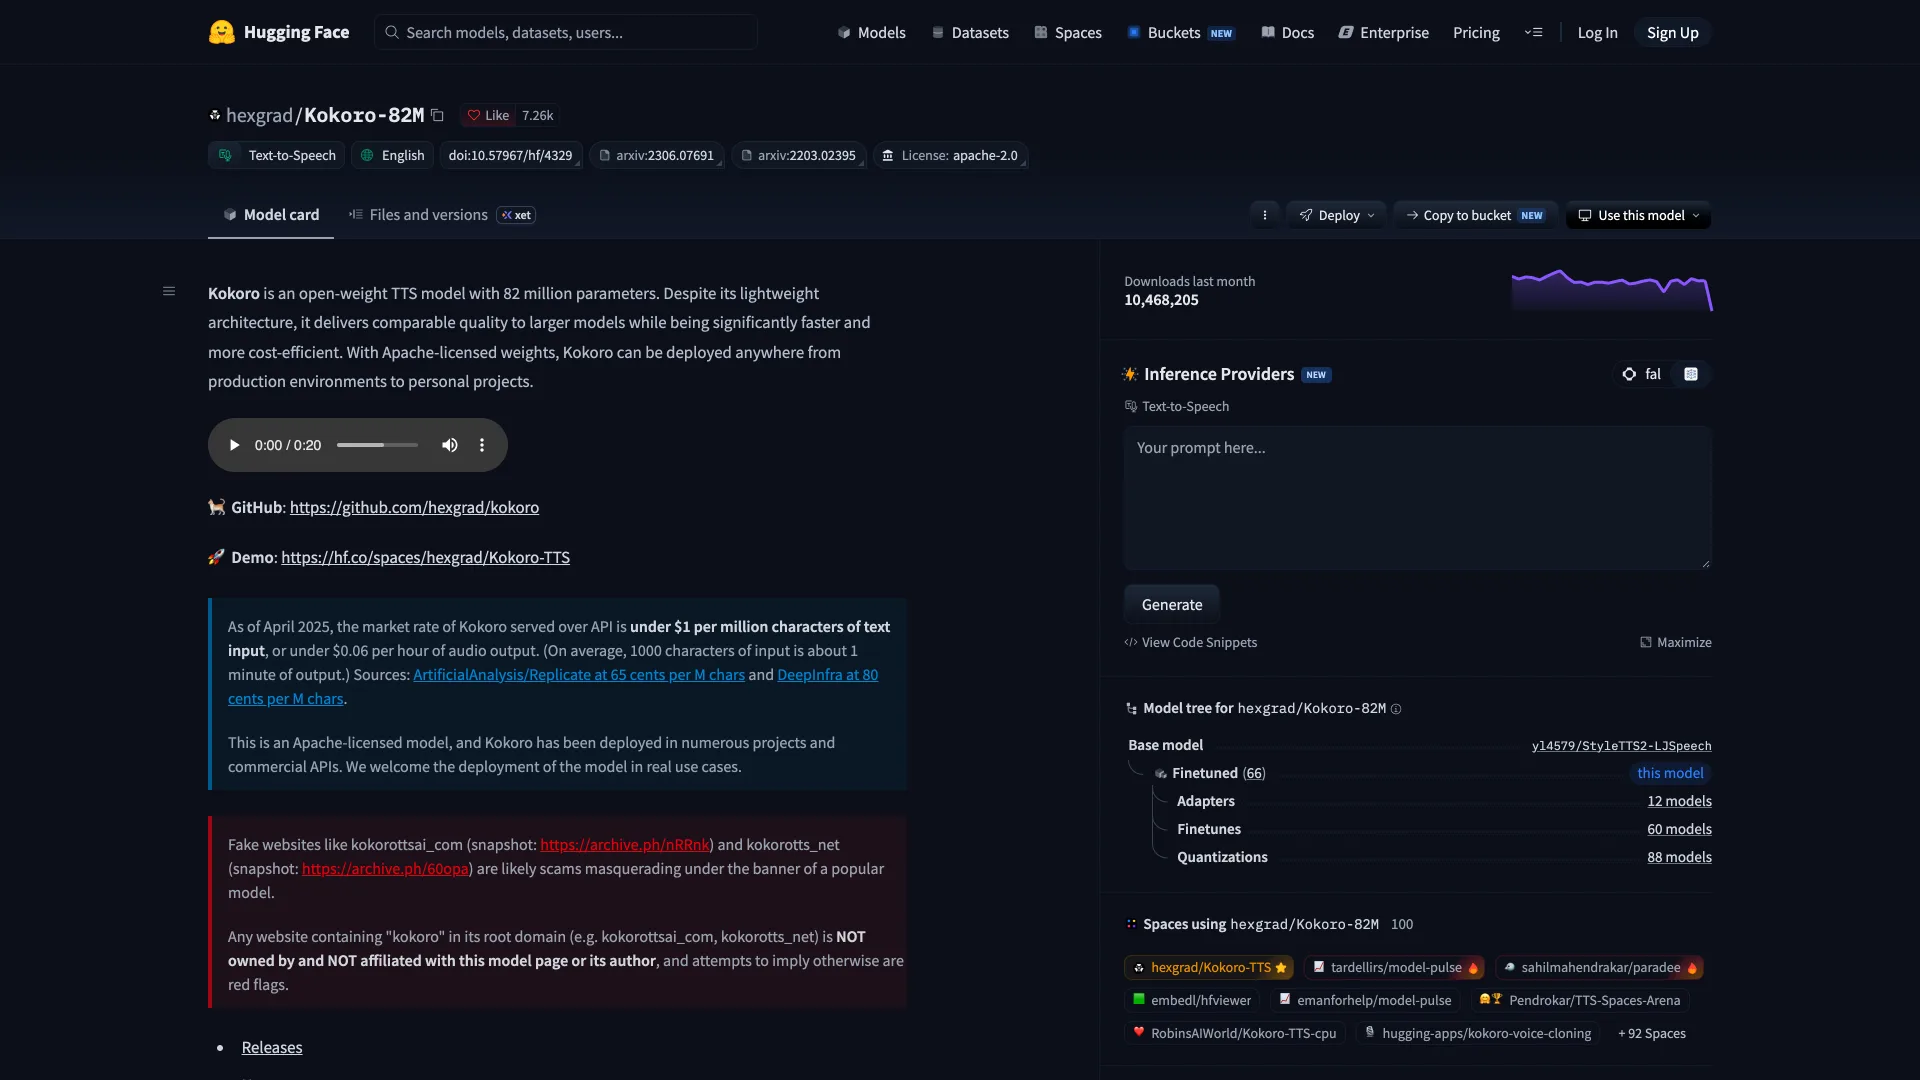Click the Generate button
This screenshot has height=1080, width=1920.
[x=1172, y=605]
